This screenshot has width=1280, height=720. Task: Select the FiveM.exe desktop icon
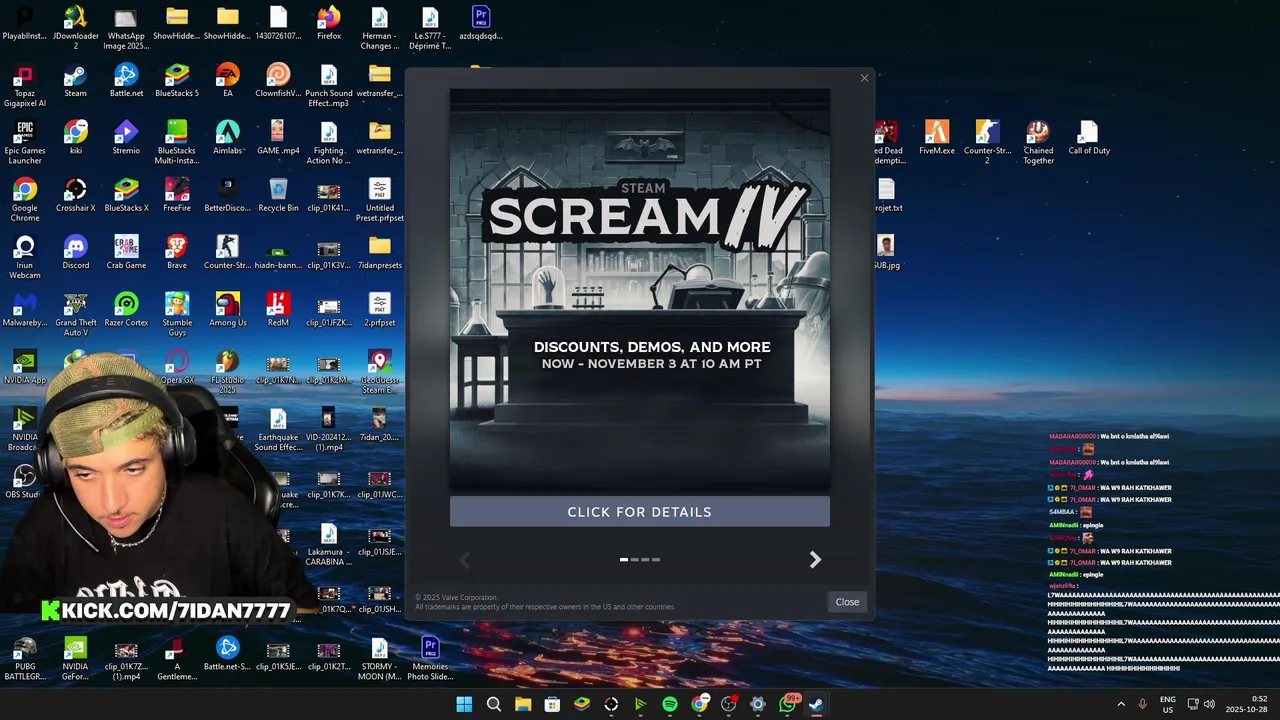pyautogui.click(x=937, y=138)
